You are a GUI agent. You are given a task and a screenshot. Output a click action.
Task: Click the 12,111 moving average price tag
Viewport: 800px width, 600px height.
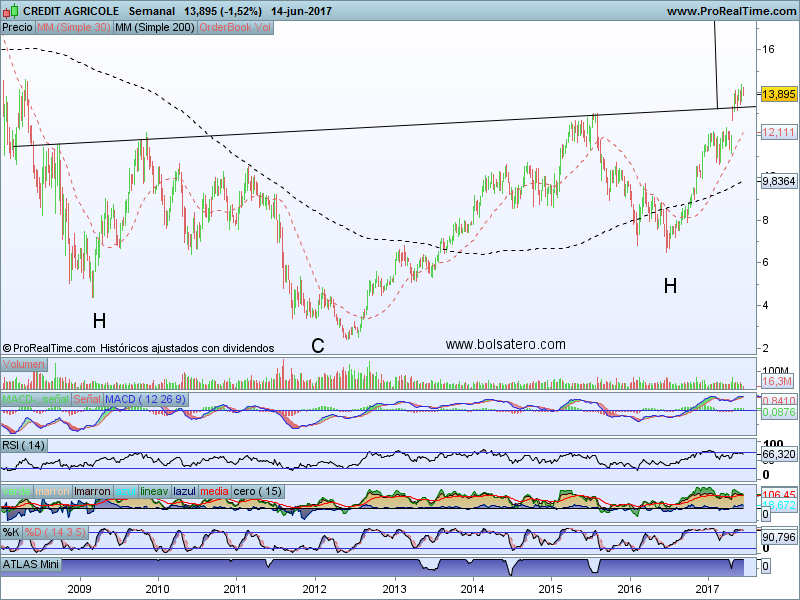tap(778, 132)
